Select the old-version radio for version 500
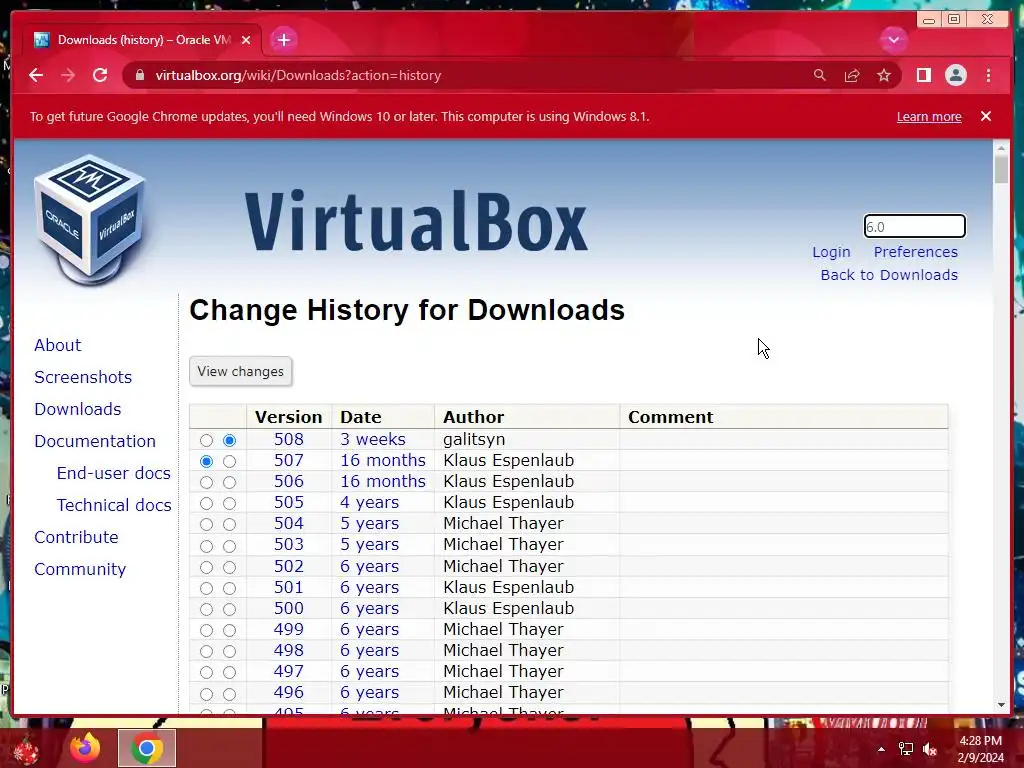The height and width of the screenshot is (768, 1024). pyautogui.click(x=206, y=609)
